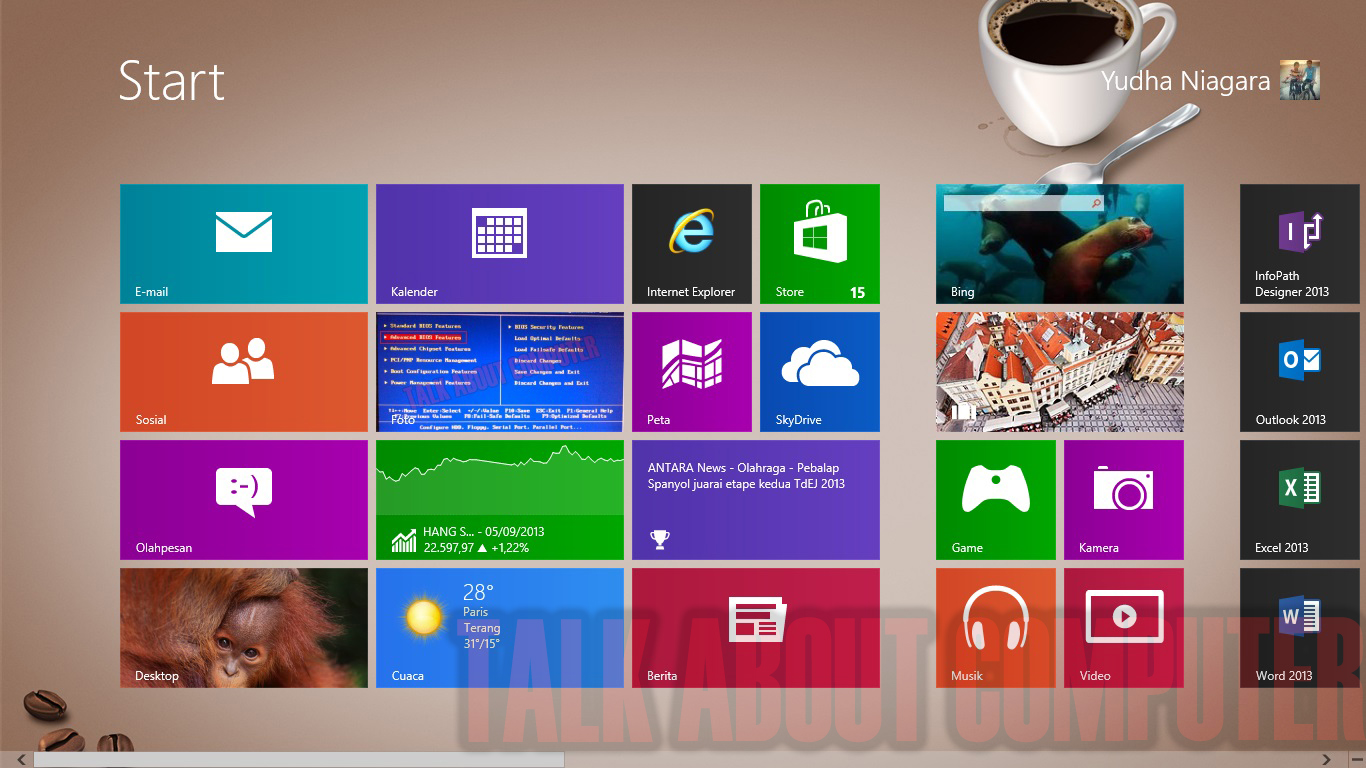The height and width of the screenshot is (768, 1366).
Task: Open the Desktop tile with orangutan image
Action: pyautogui.click(x=243, y=628)
